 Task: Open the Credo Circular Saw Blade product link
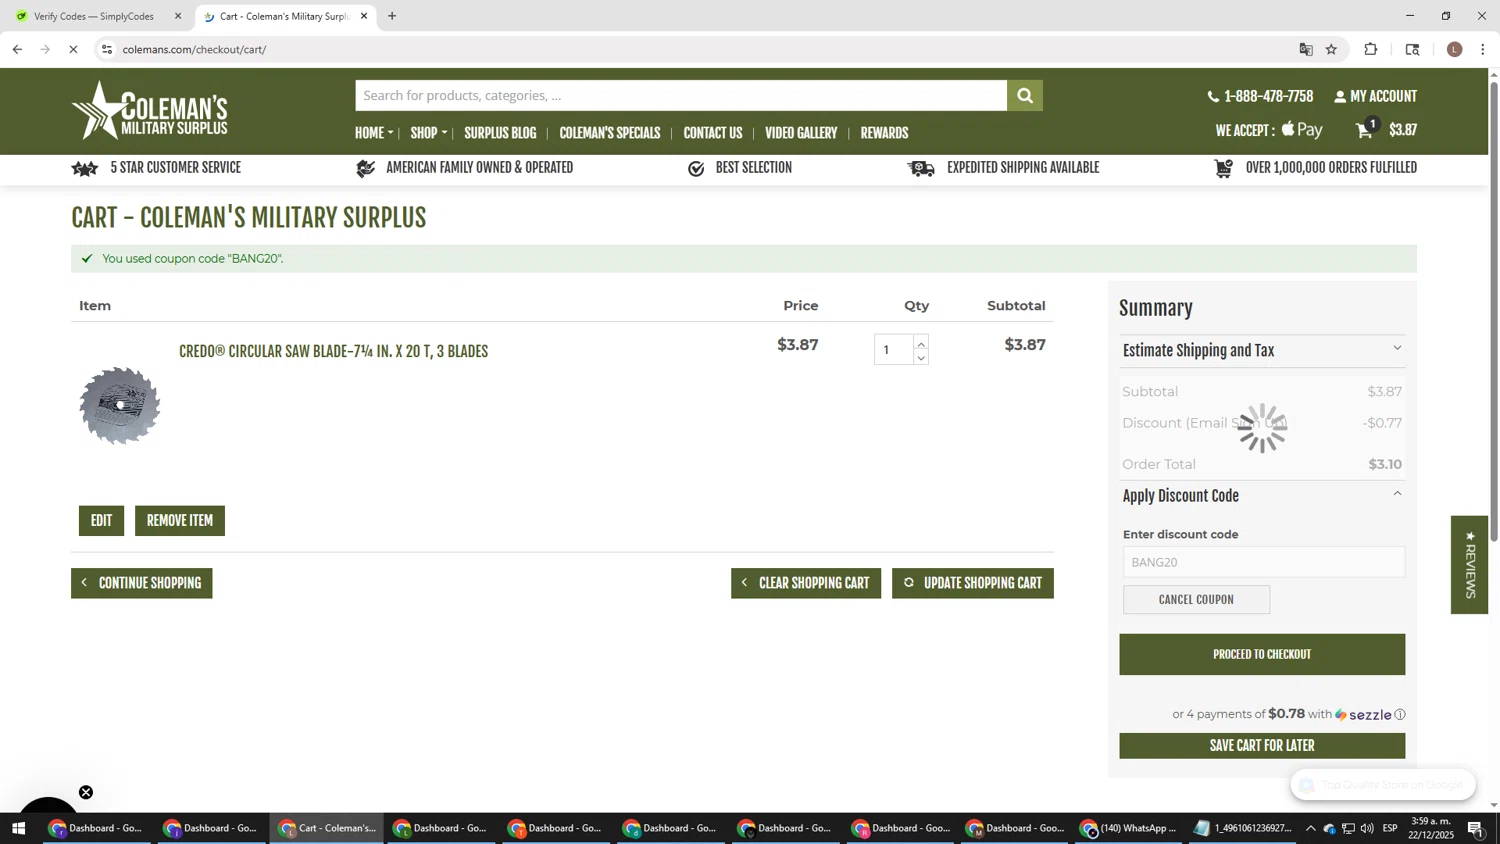point(333,352)
